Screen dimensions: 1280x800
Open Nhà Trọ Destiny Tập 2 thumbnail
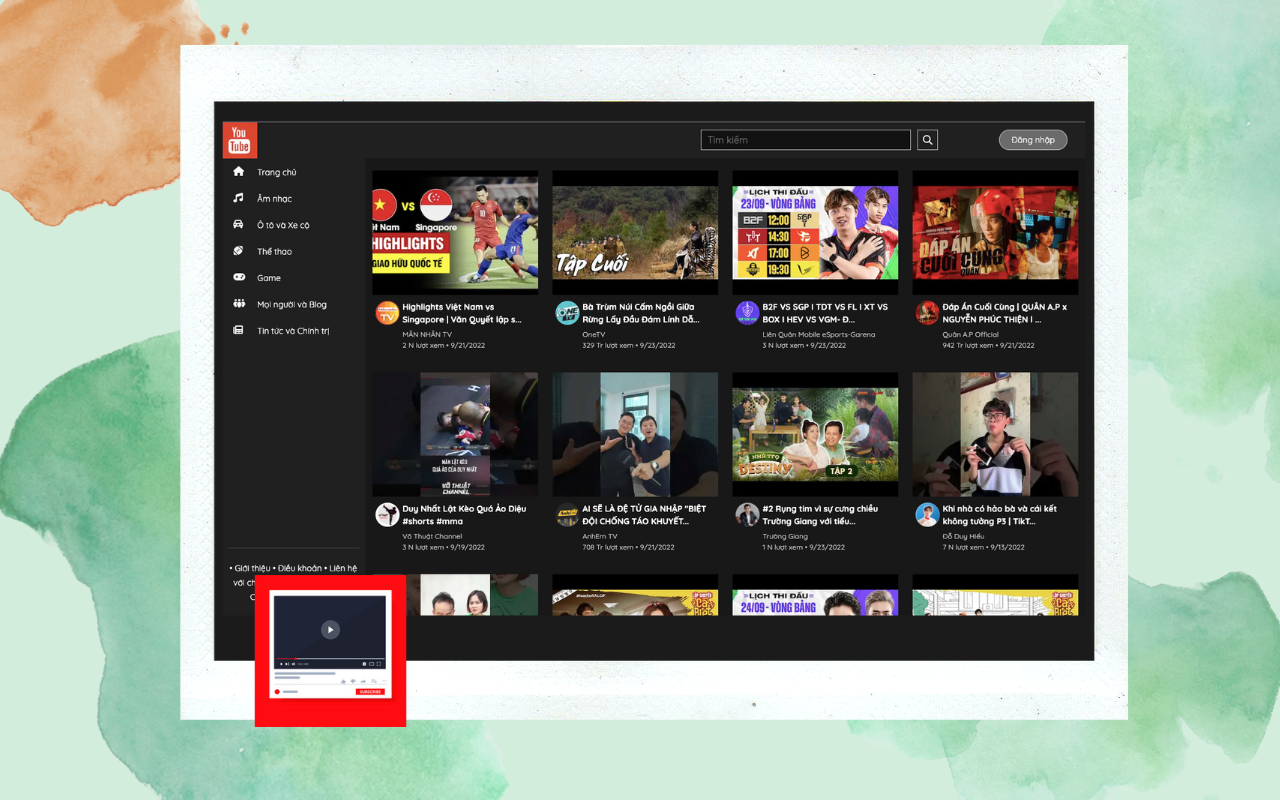coord(815,434)
